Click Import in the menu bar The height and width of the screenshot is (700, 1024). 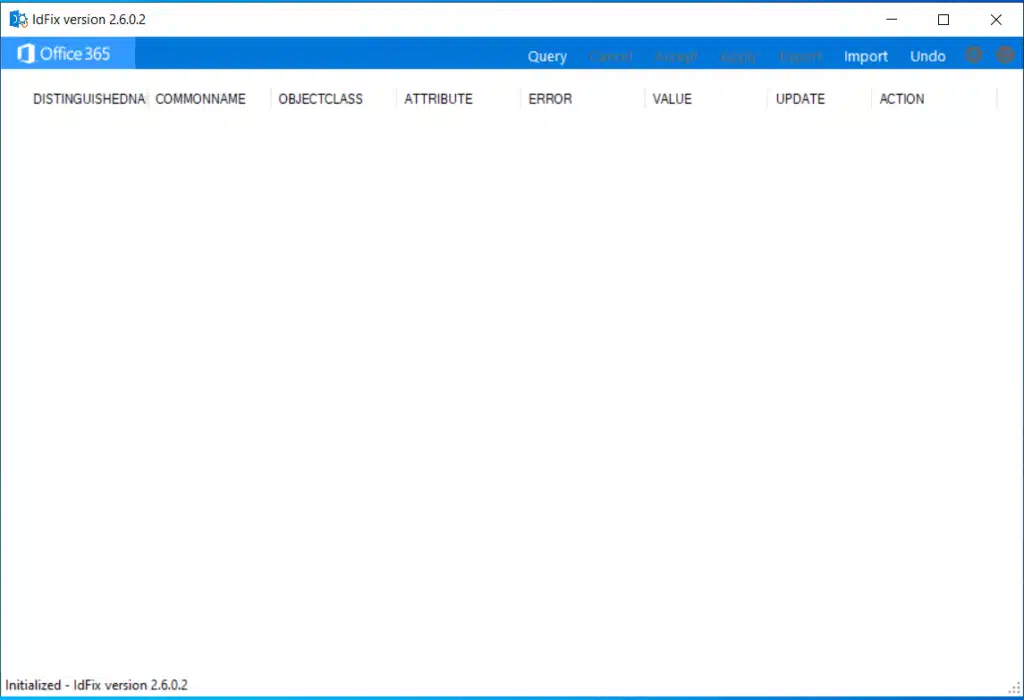865,56
